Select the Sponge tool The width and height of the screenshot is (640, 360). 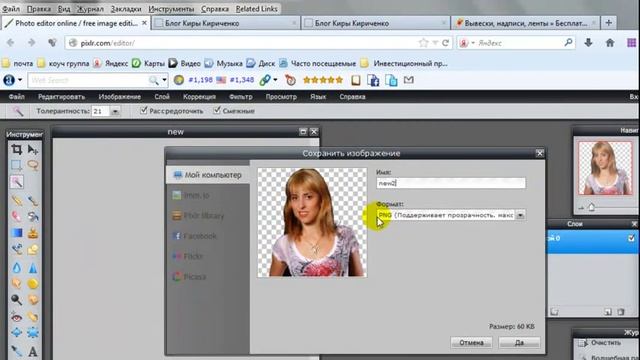click(x=33, y=283)
